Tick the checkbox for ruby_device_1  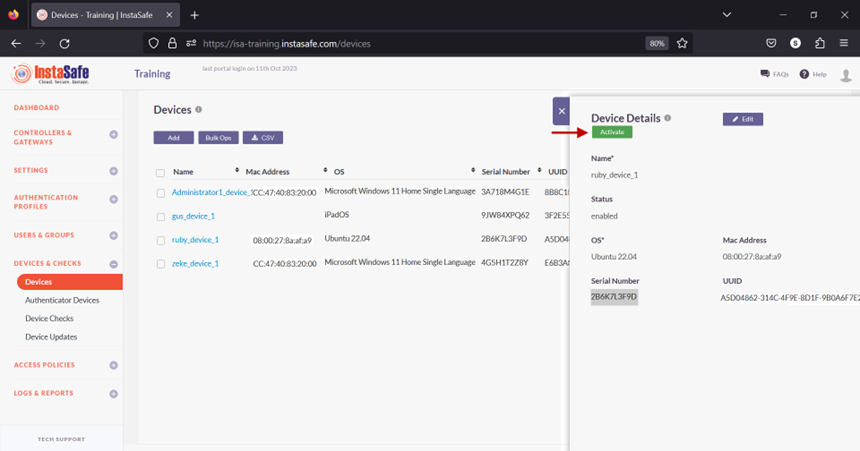161,240
